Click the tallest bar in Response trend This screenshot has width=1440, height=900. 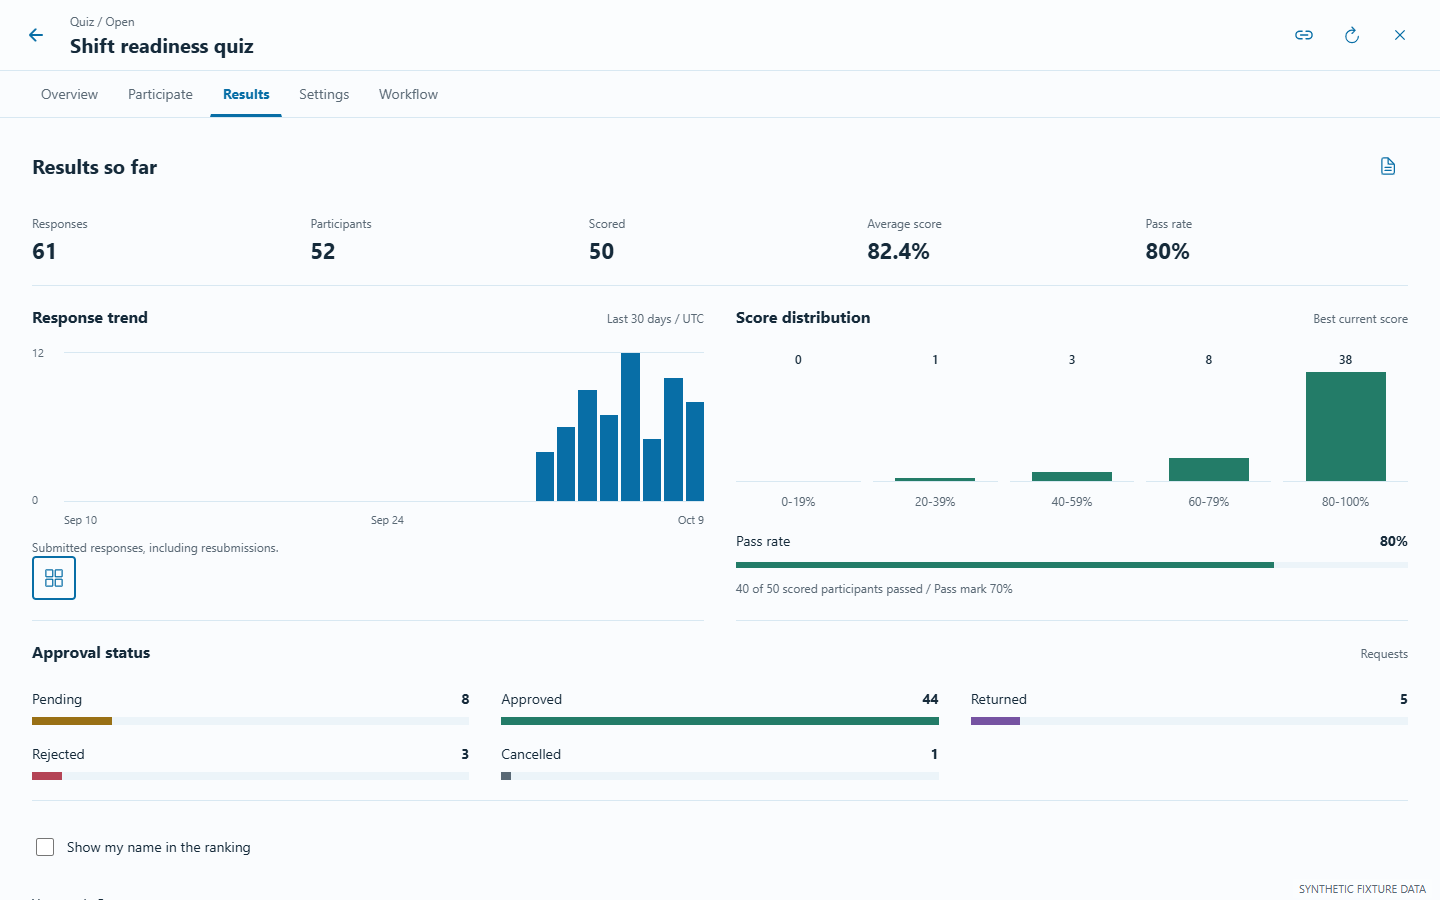(630, 427)
